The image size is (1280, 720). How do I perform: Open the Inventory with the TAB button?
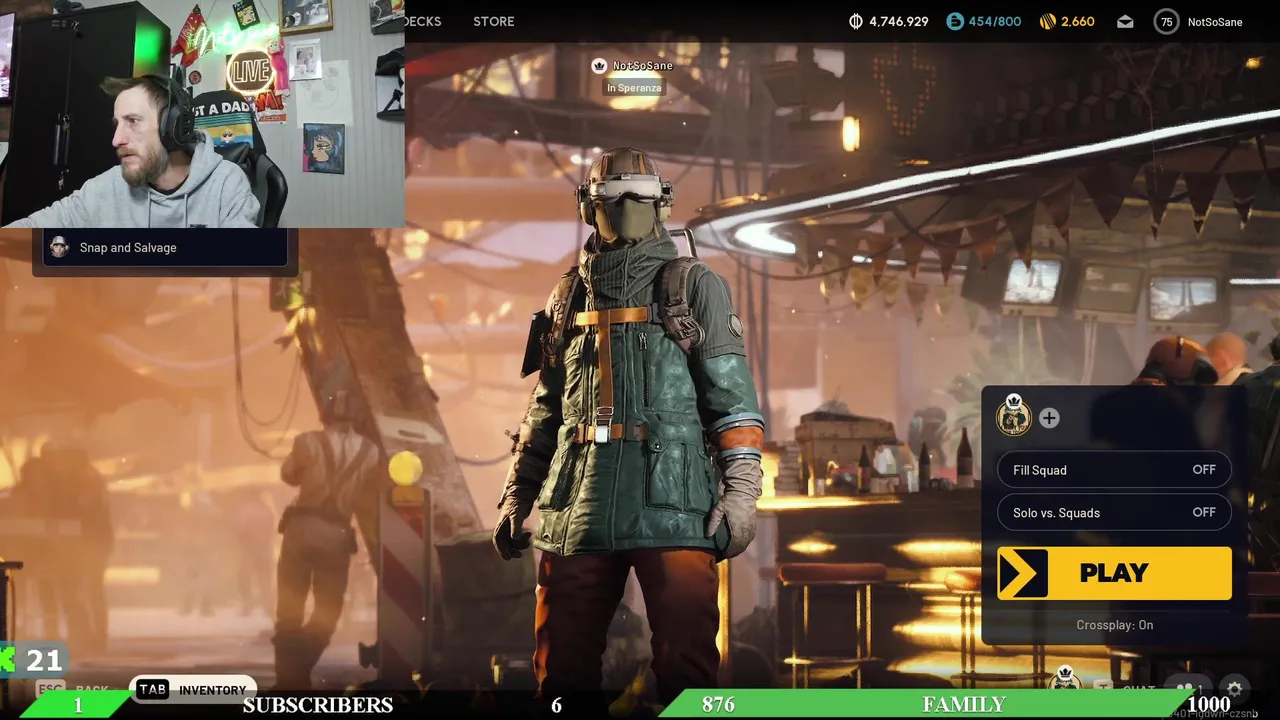[193, 689]
